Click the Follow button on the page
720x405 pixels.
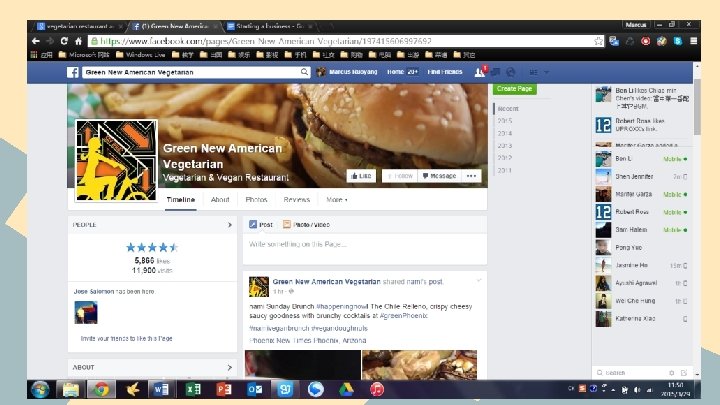(400, 176)
